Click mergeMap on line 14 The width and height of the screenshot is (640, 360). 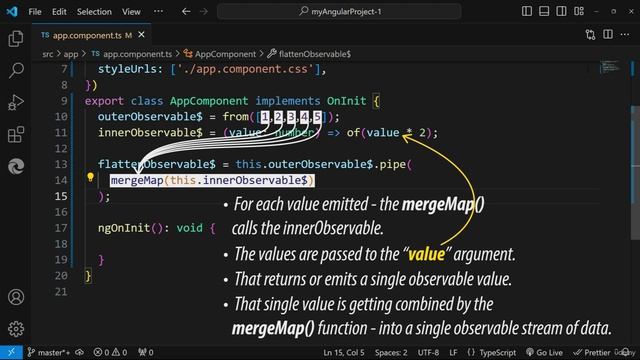137,180
